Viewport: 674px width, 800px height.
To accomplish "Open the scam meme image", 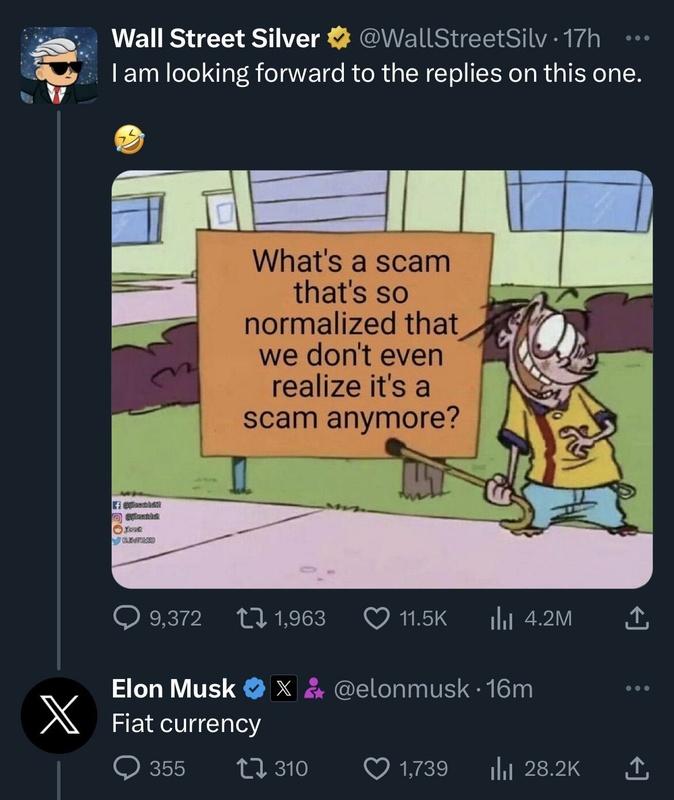I will (x=381, y=379).
